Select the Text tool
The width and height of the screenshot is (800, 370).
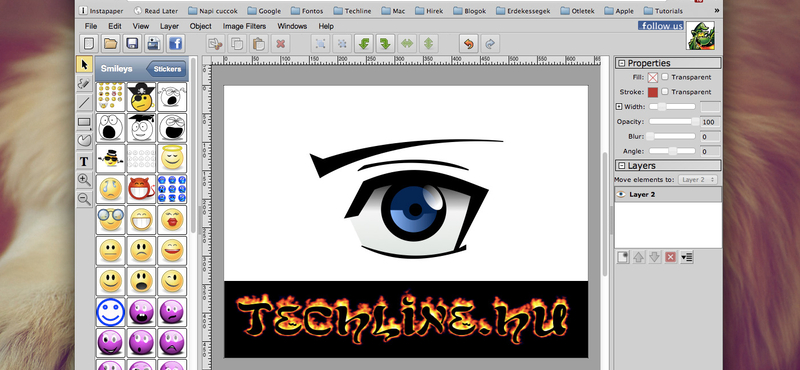coord(84,162)
